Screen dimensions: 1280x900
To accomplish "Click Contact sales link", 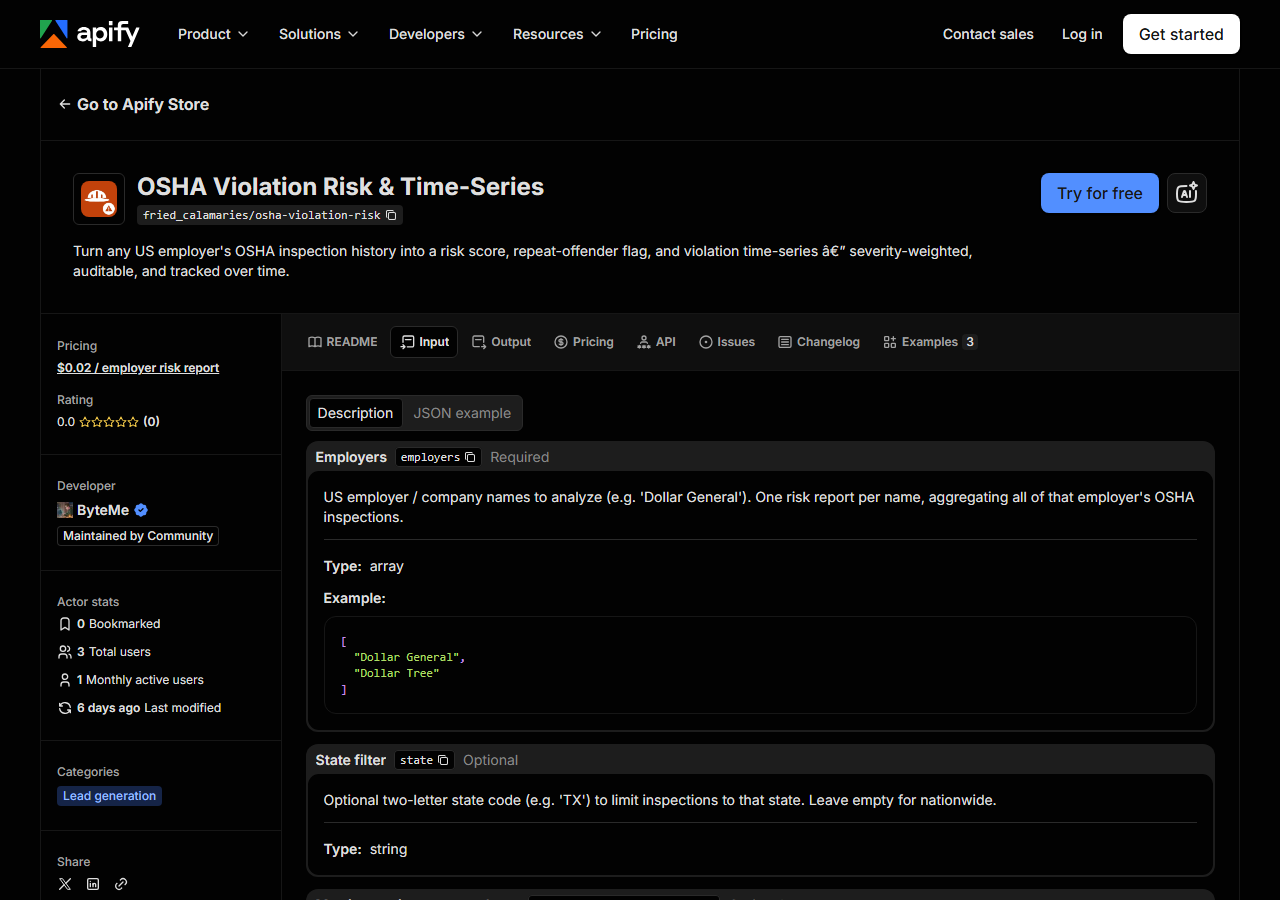I will [x=988, y=34].
